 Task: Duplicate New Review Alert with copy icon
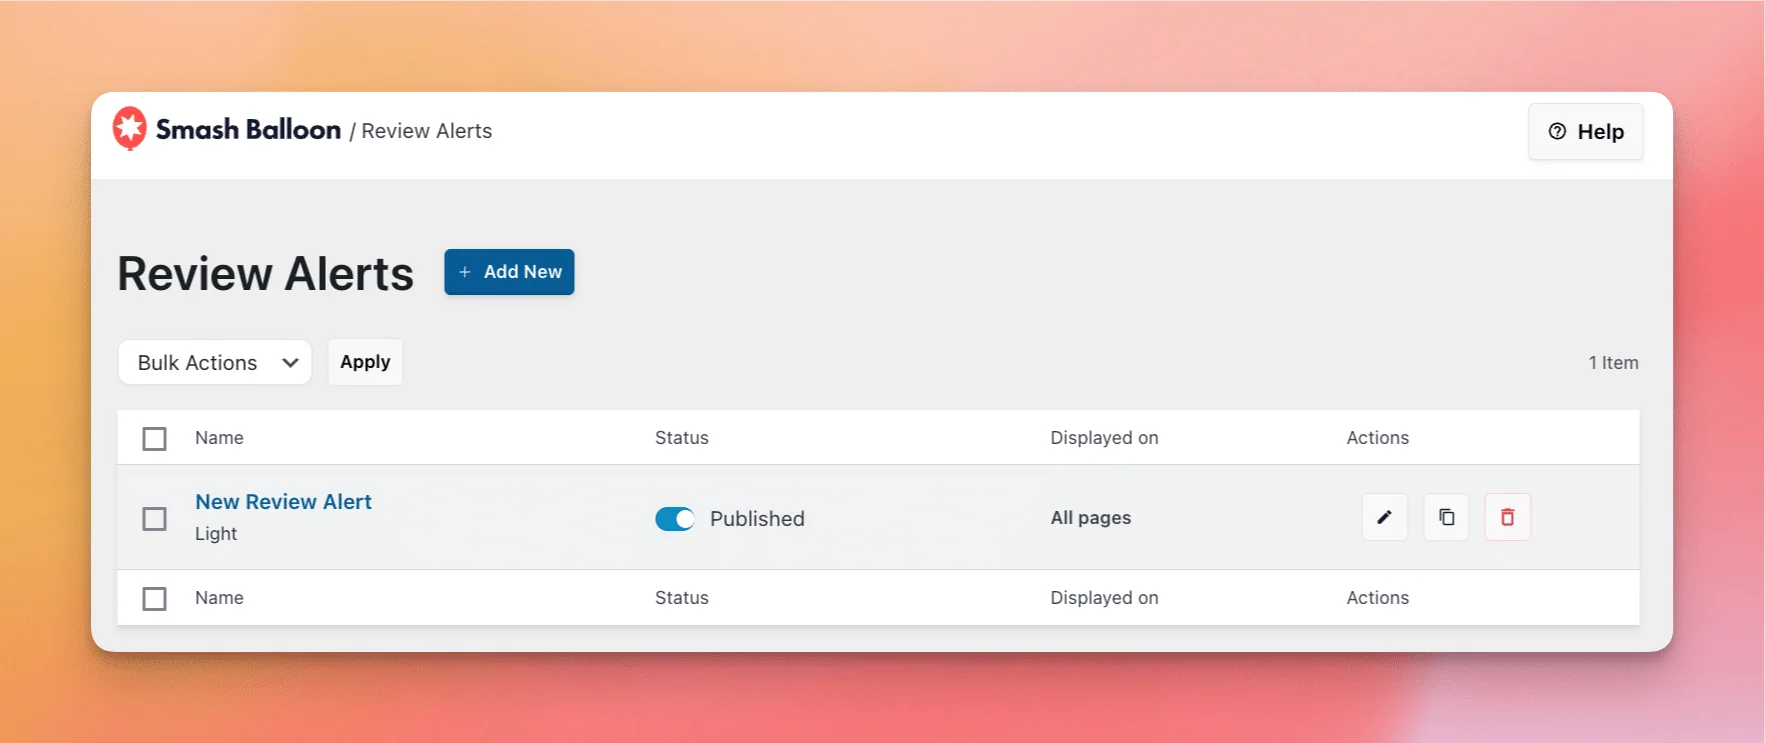[x=1446, y=517]
